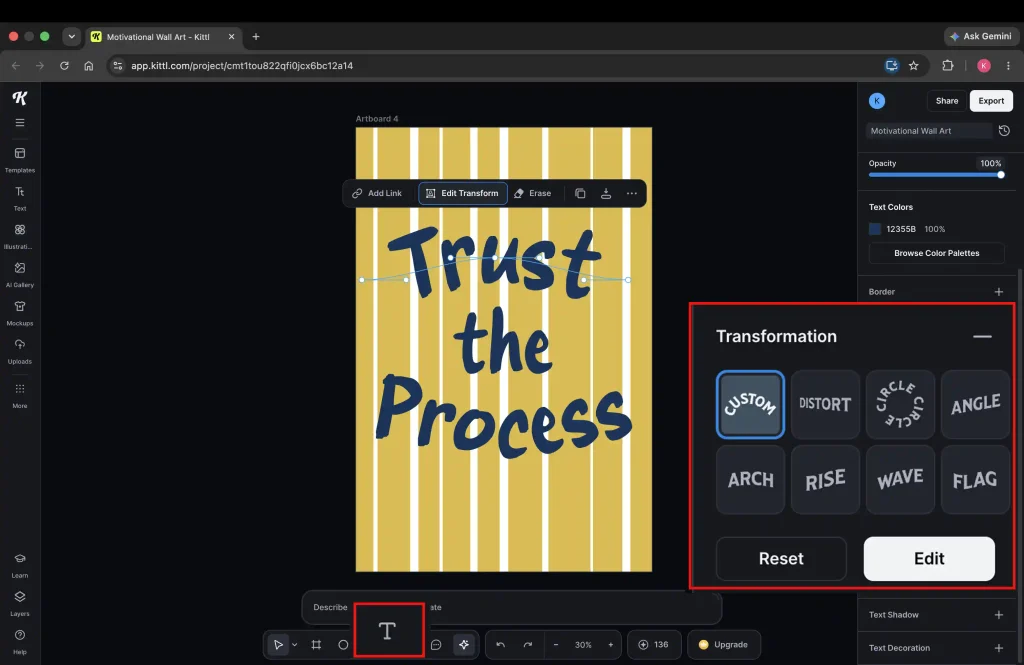Select the ellipse shape tool

click(x=343, y=645)
